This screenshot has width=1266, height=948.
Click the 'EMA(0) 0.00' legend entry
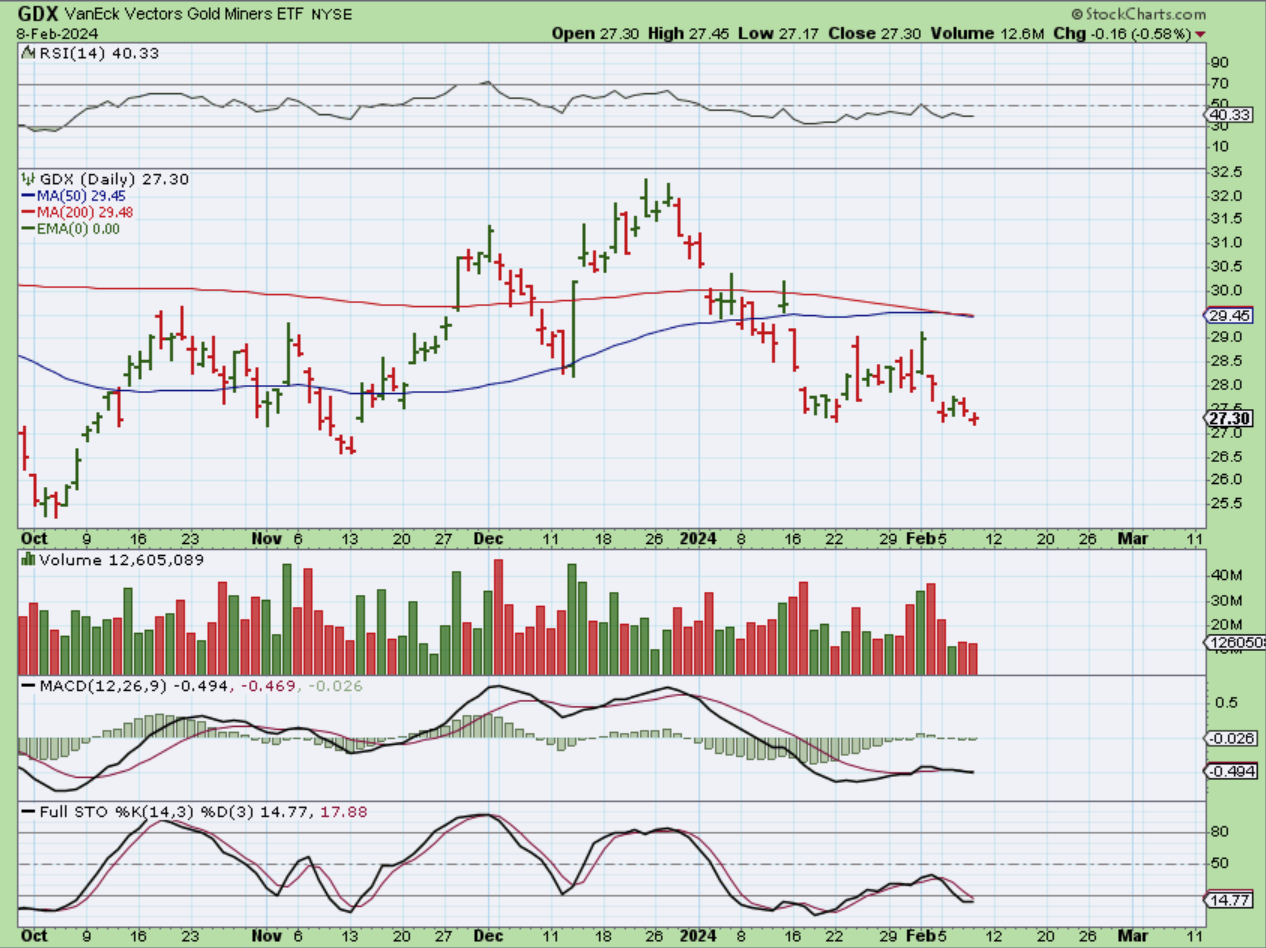tap(80, 228)
